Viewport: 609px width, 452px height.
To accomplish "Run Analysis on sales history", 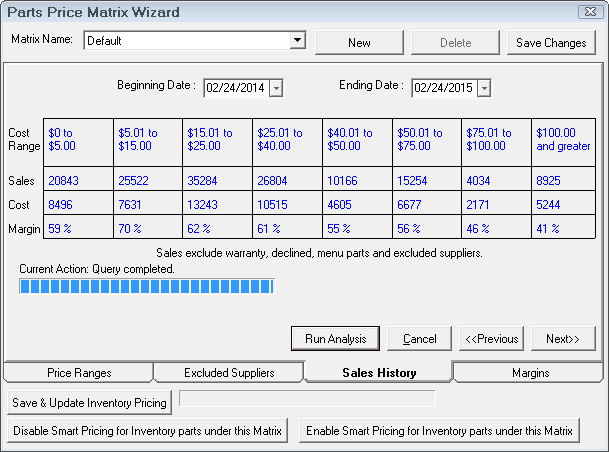I will coord(335,339).
